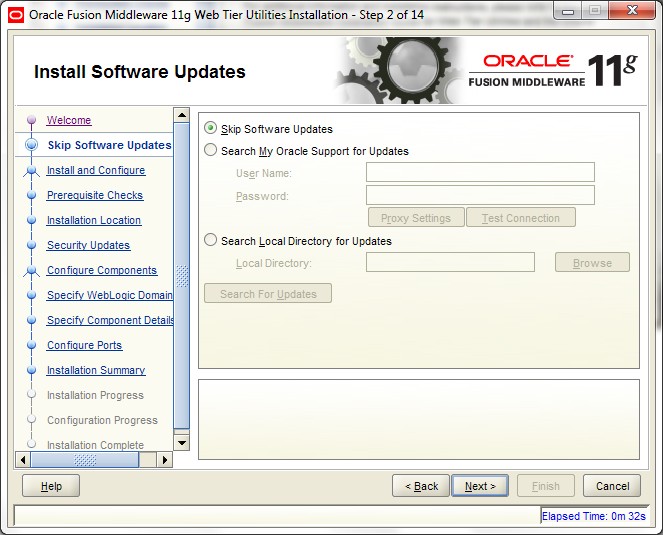Click the Local Directory input field

point(450,262)
